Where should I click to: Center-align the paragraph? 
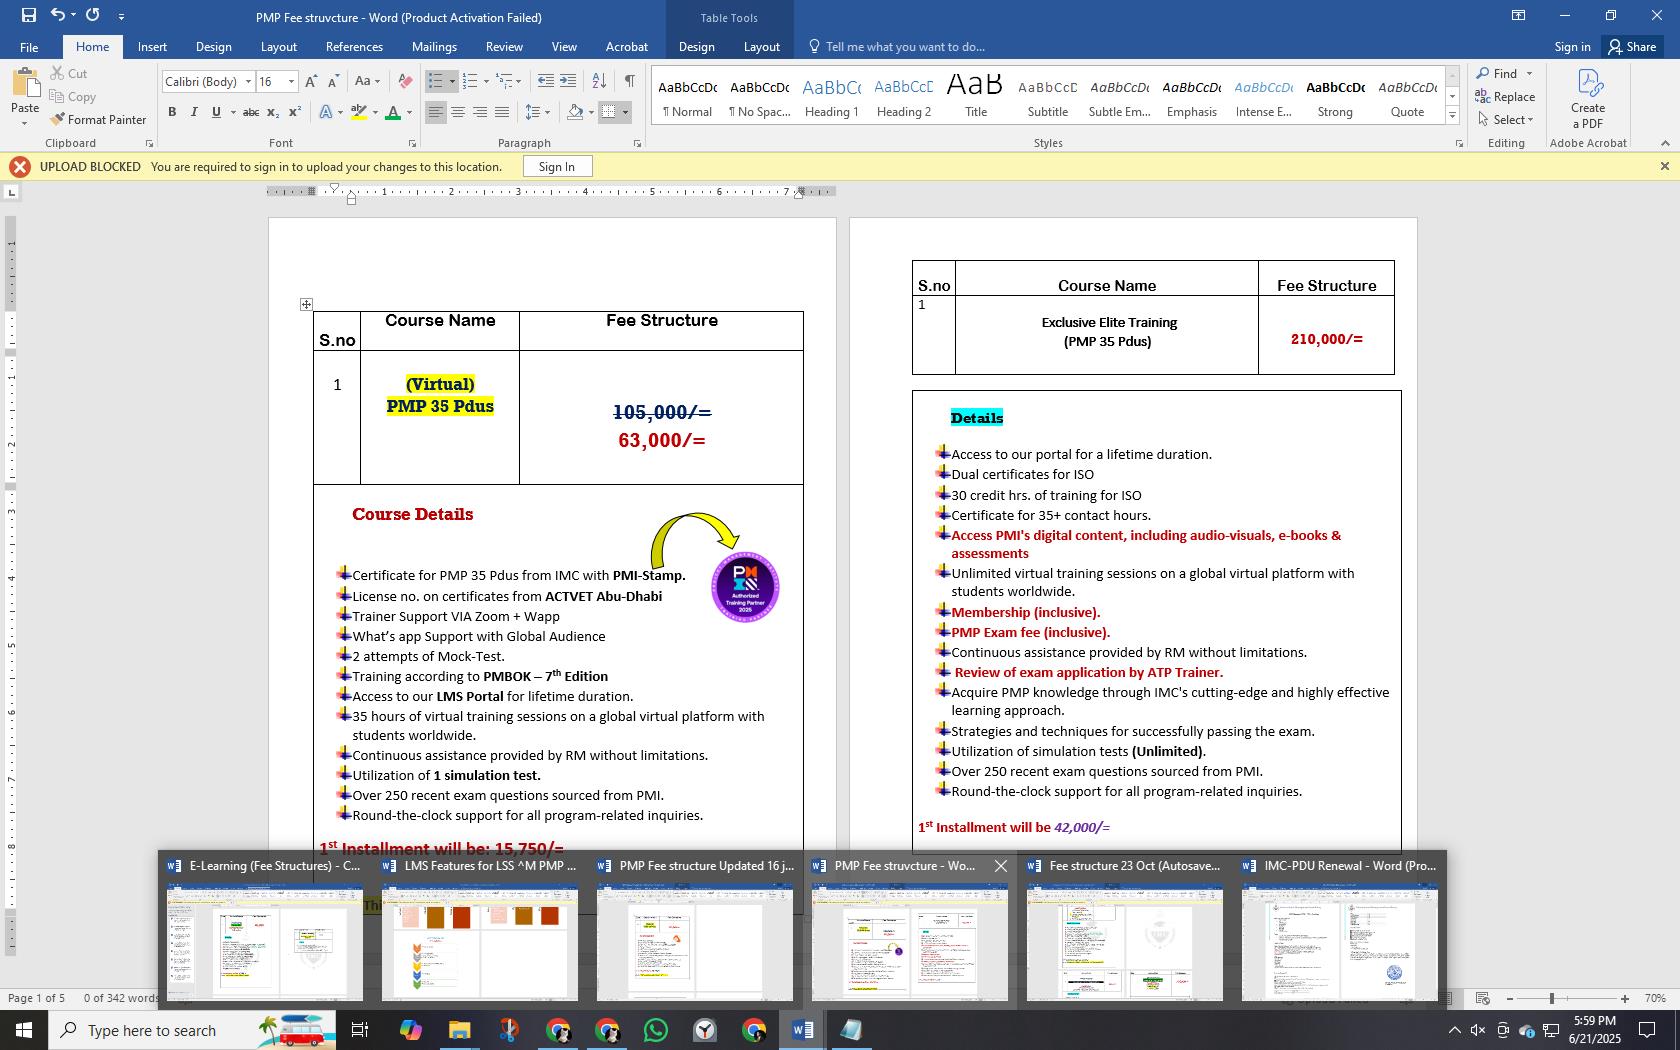pyautogui.click(x=458, y=112)
